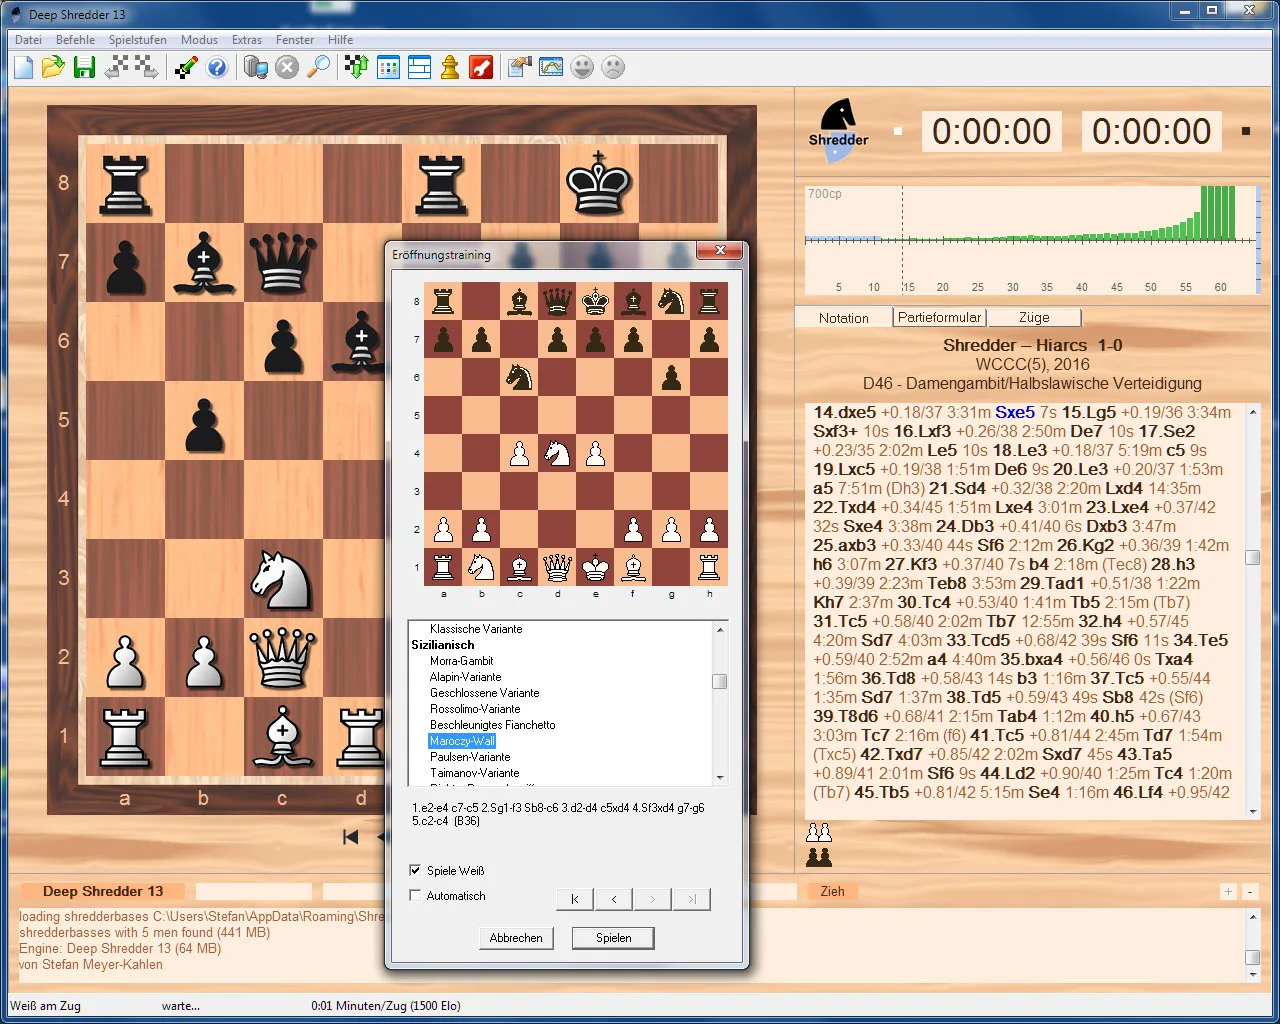The height and width of the screenshot is (1024, 1280).
Task: Switch to the Partieformular tab
Action: [940, 317]
